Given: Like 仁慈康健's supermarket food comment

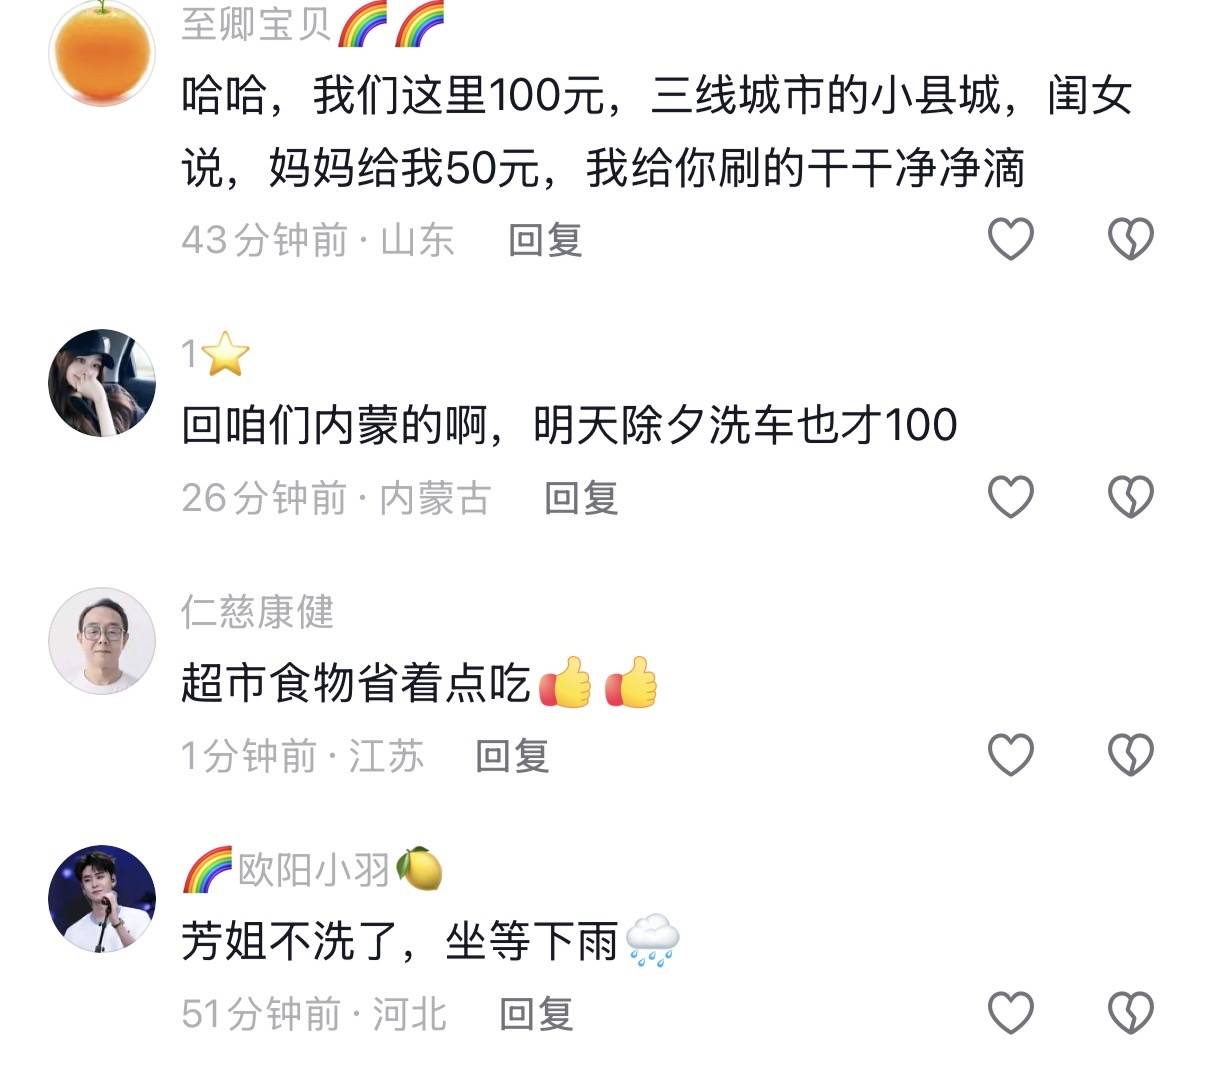Looking at the screenshot, I should (1011, 755).
